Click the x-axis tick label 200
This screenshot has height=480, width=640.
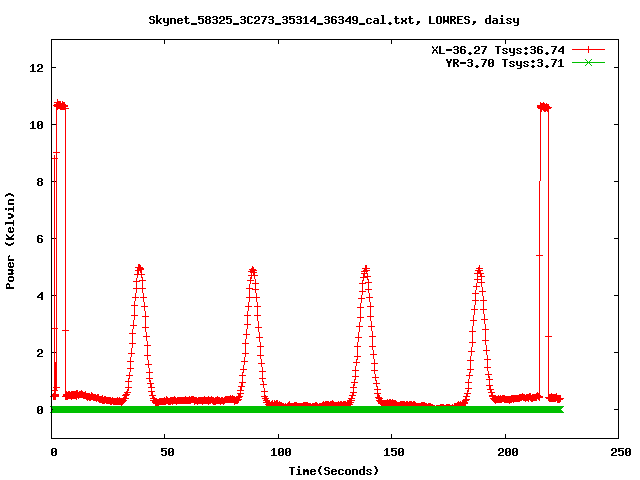click(507, 452)
